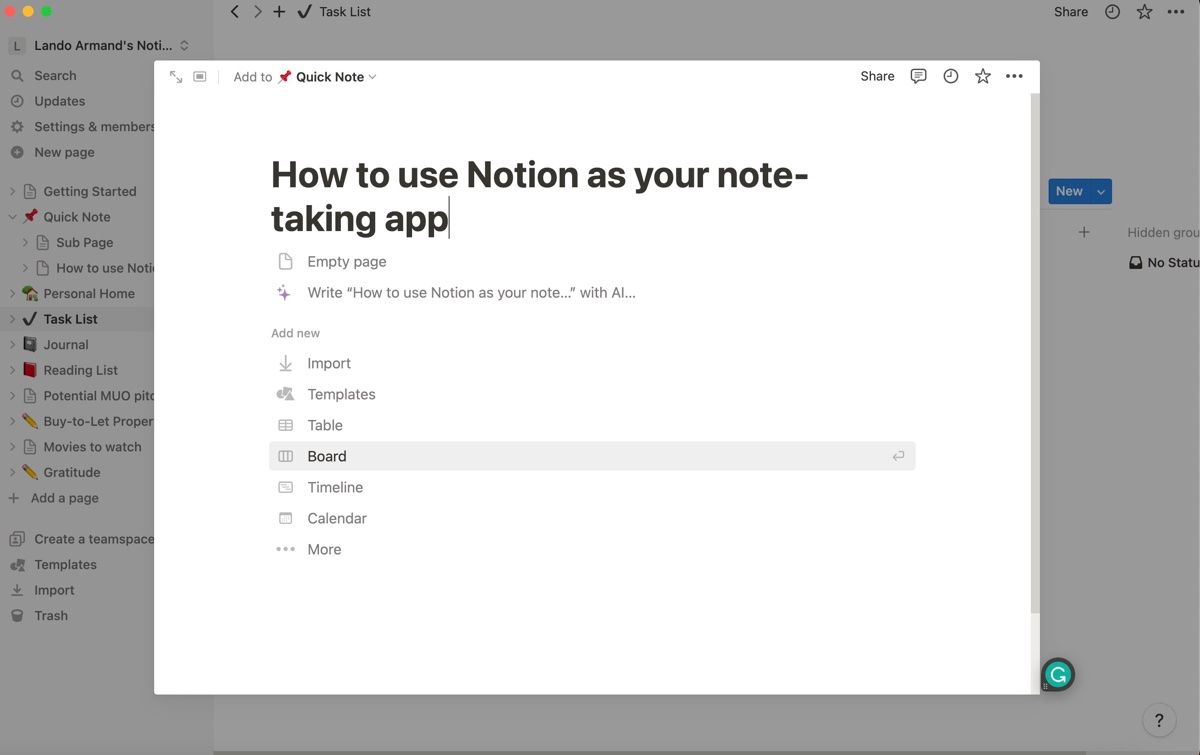The height and width of the screenshot is (755, 1200).
Task: Open the help question mark button
Action: pyautogui.click(x=1159, y=719)
